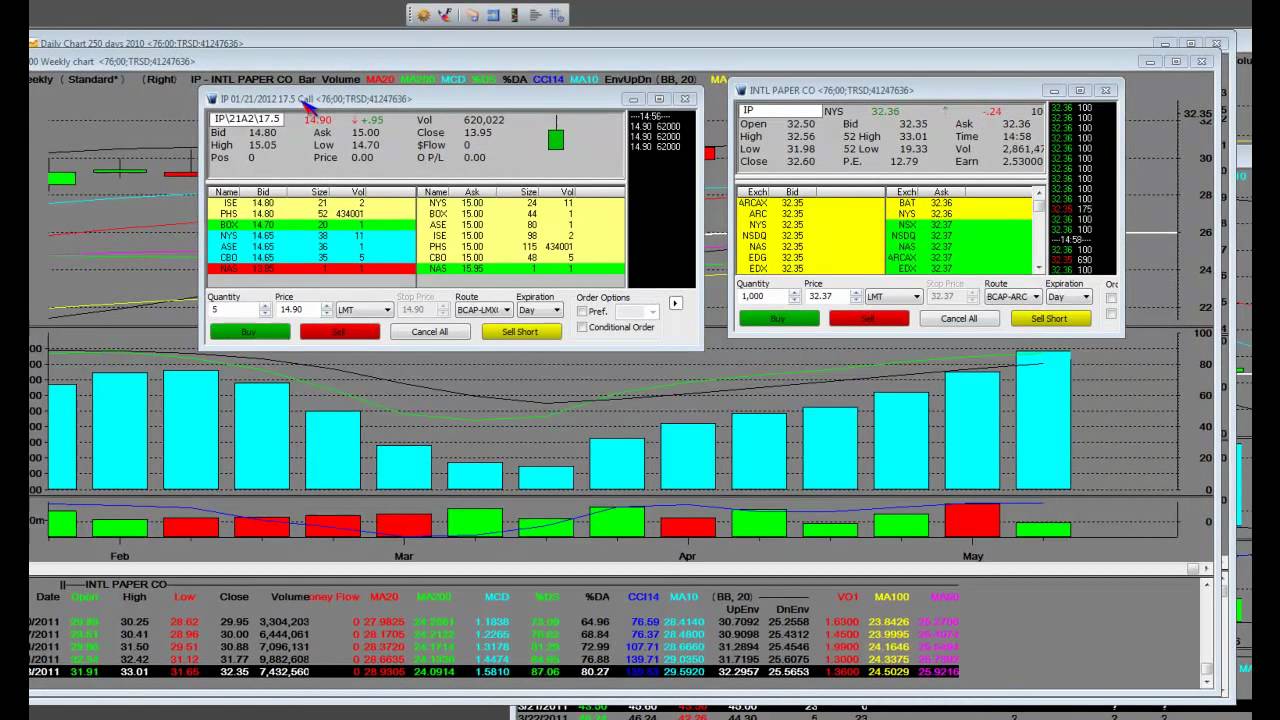The height and width of the screenshot is (720, 1280).
Task: Select the green BOX 14.70 bid row
Action: [311, 225]
